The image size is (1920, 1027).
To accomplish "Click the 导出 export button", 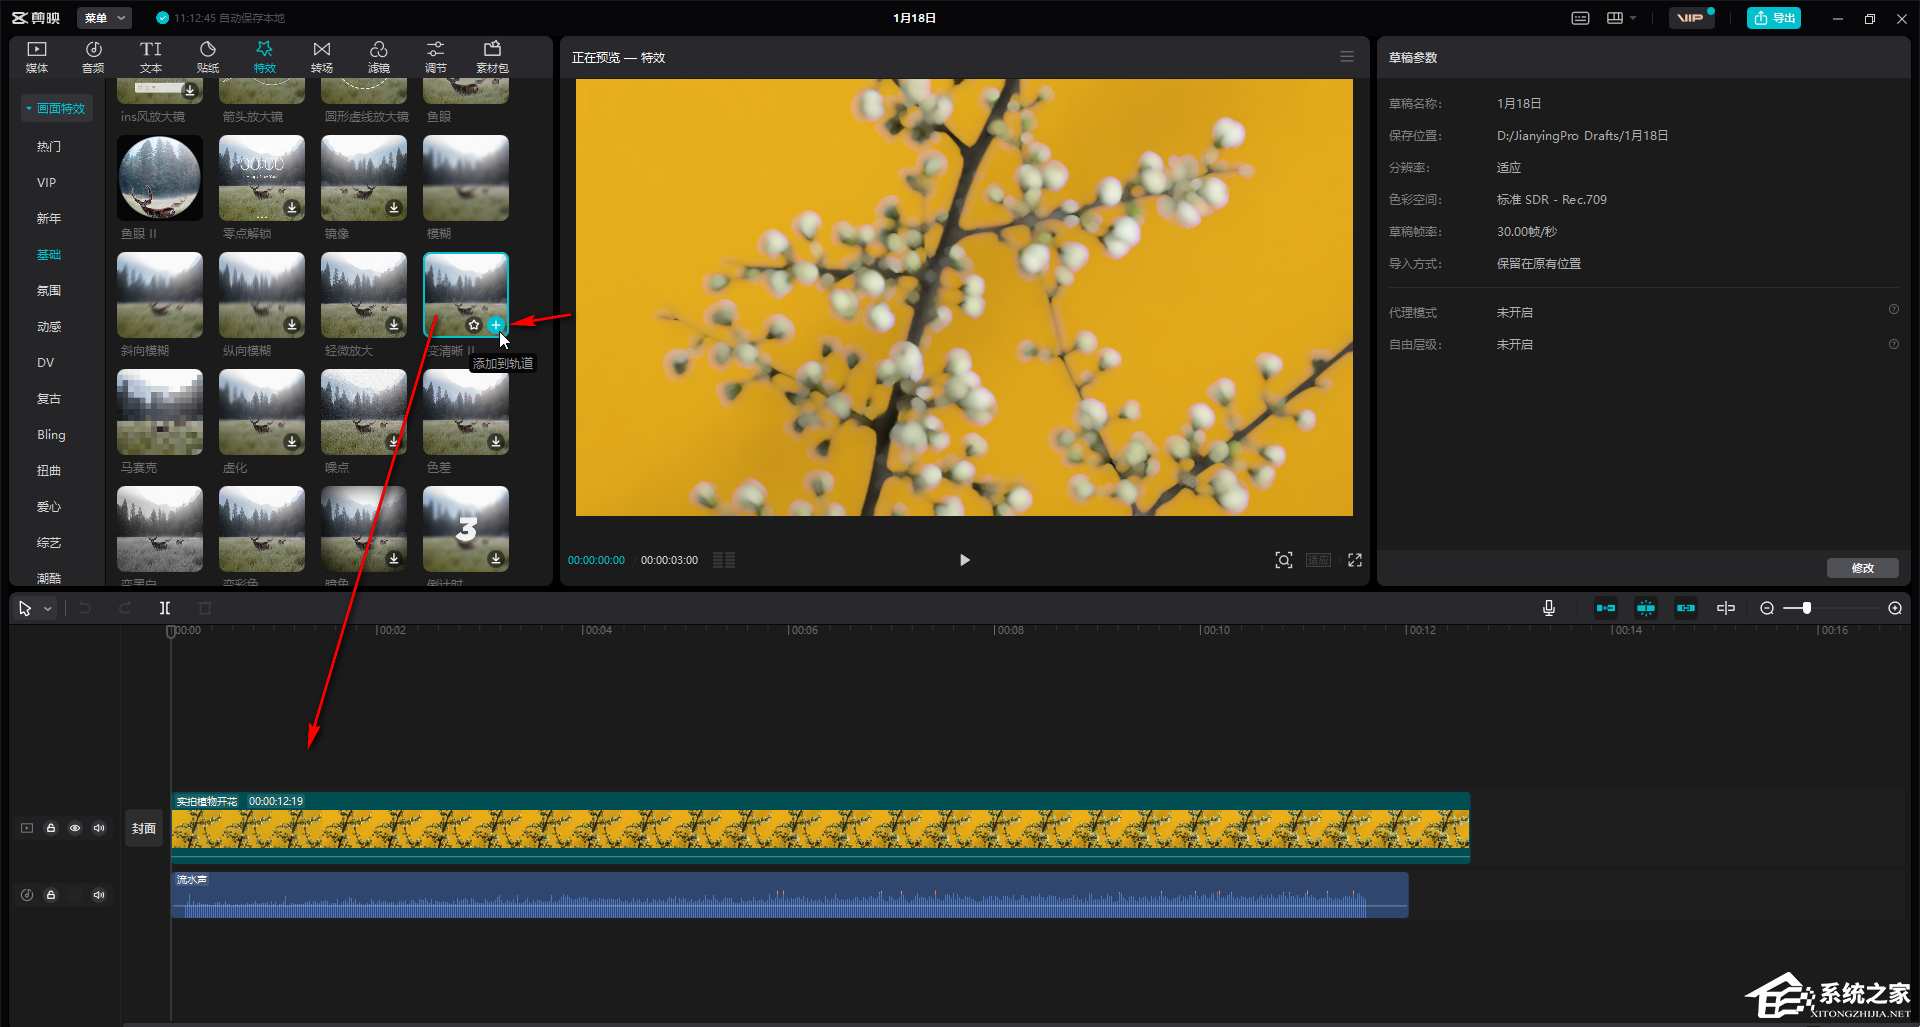I will click(x=1773, y=18).
